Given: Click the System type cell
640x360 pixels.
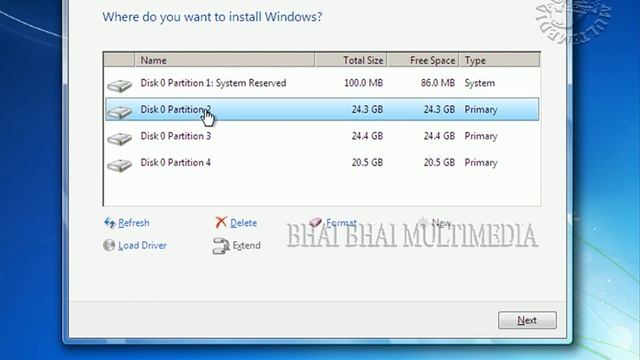Looking at the screenshot, I should 480,83.
